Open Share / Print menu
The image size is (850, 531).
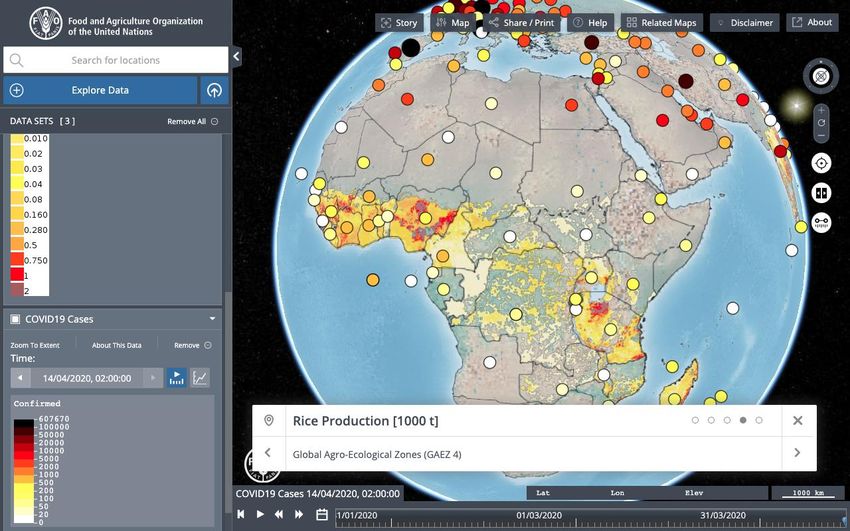(523, 23)
